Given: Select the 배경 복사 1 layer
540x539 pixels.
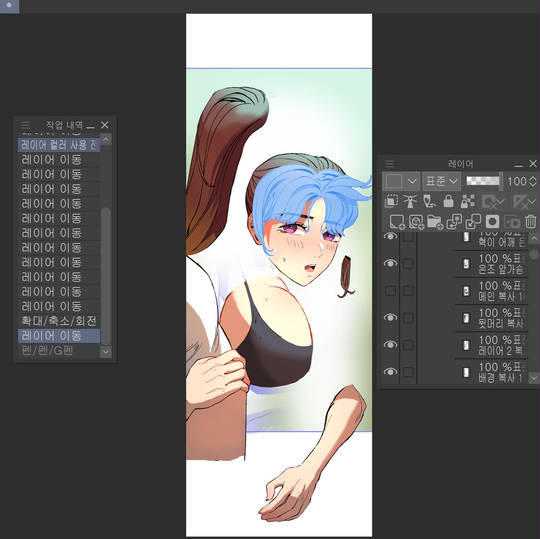Looking at the screenshot, I should pos(490,372).
